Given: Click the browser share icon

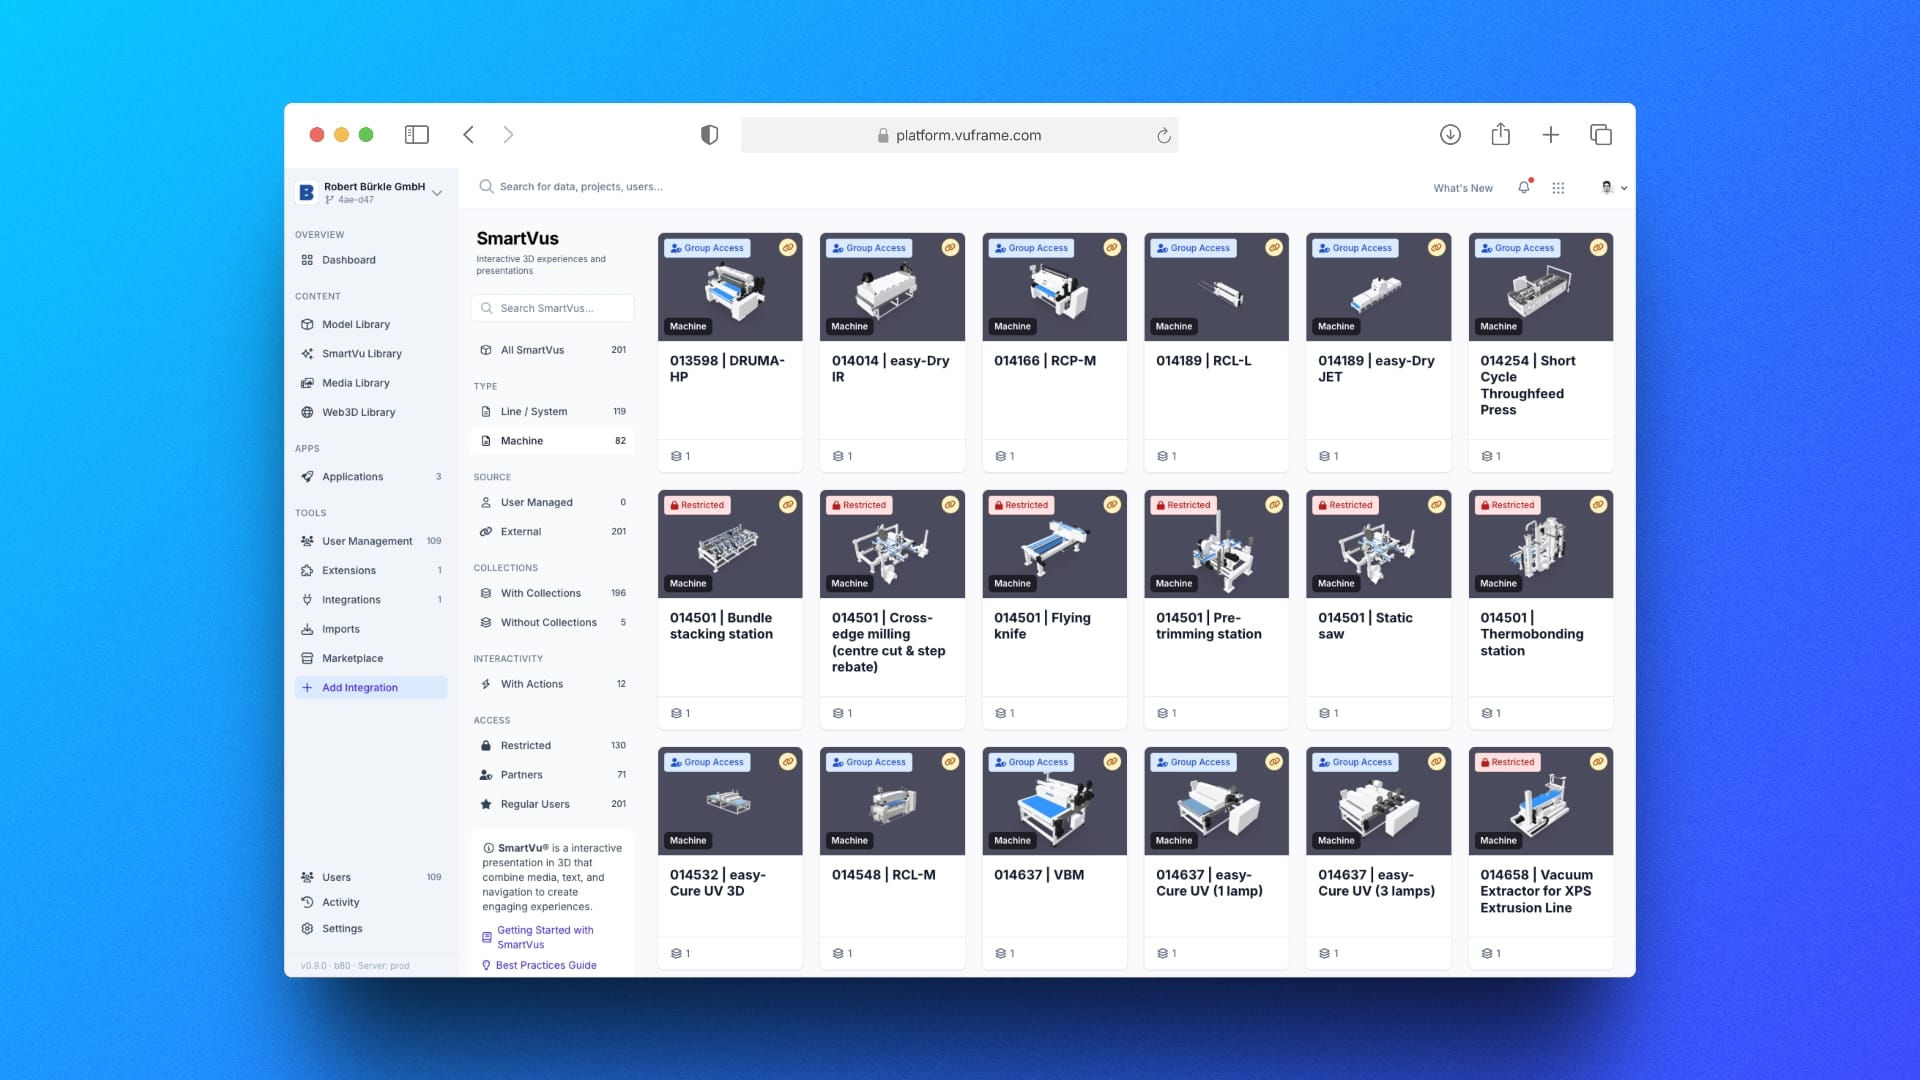Looking at the screenshot, I should pyautogui.click(x=1500, y=134).
